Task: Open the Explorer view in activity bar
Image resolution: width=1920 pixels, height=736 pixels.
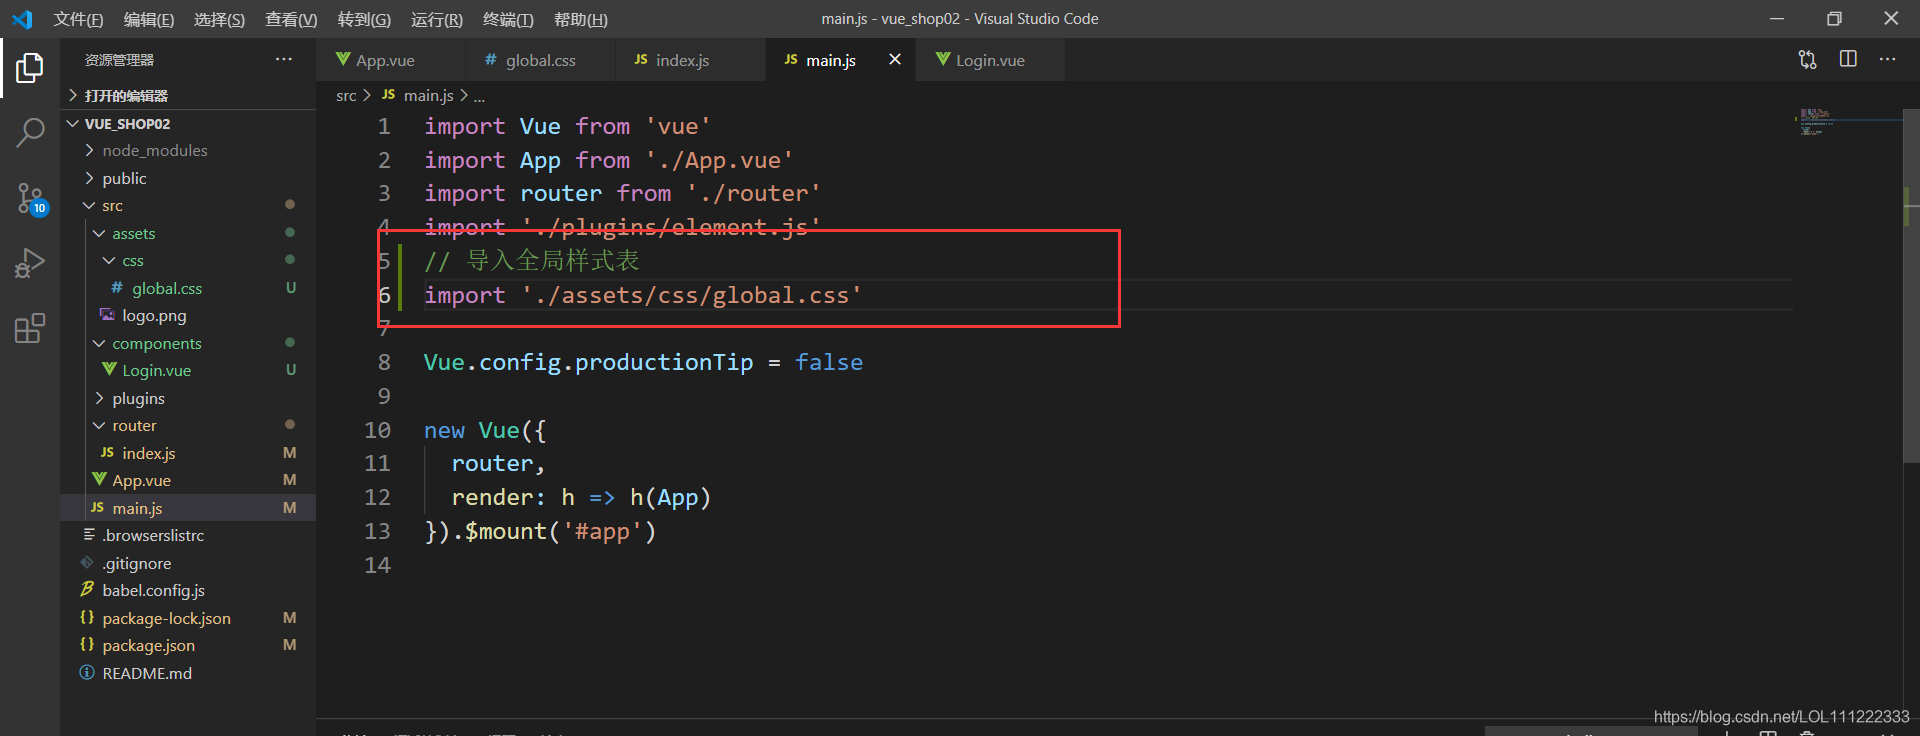Action: pyautogui.click(x=30, y=68)
